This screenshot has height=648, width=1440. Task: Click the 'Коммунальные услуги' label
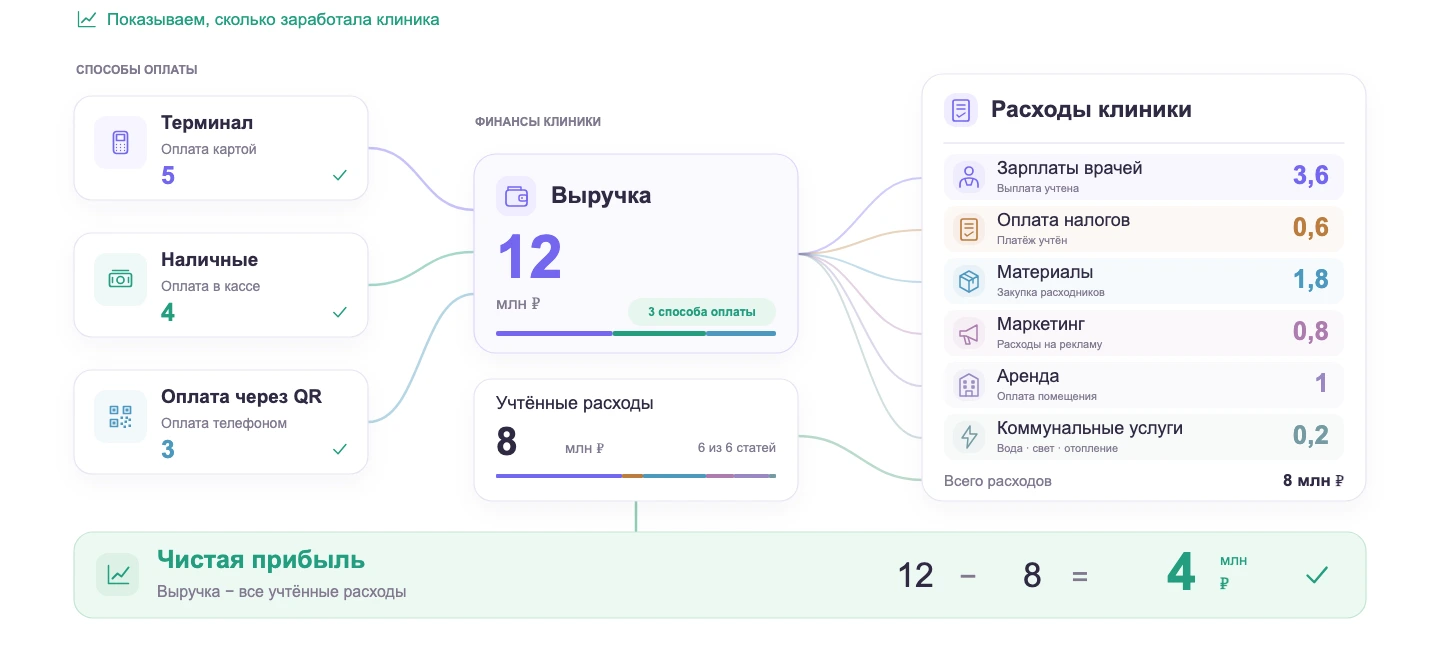tap(1090, 428)
